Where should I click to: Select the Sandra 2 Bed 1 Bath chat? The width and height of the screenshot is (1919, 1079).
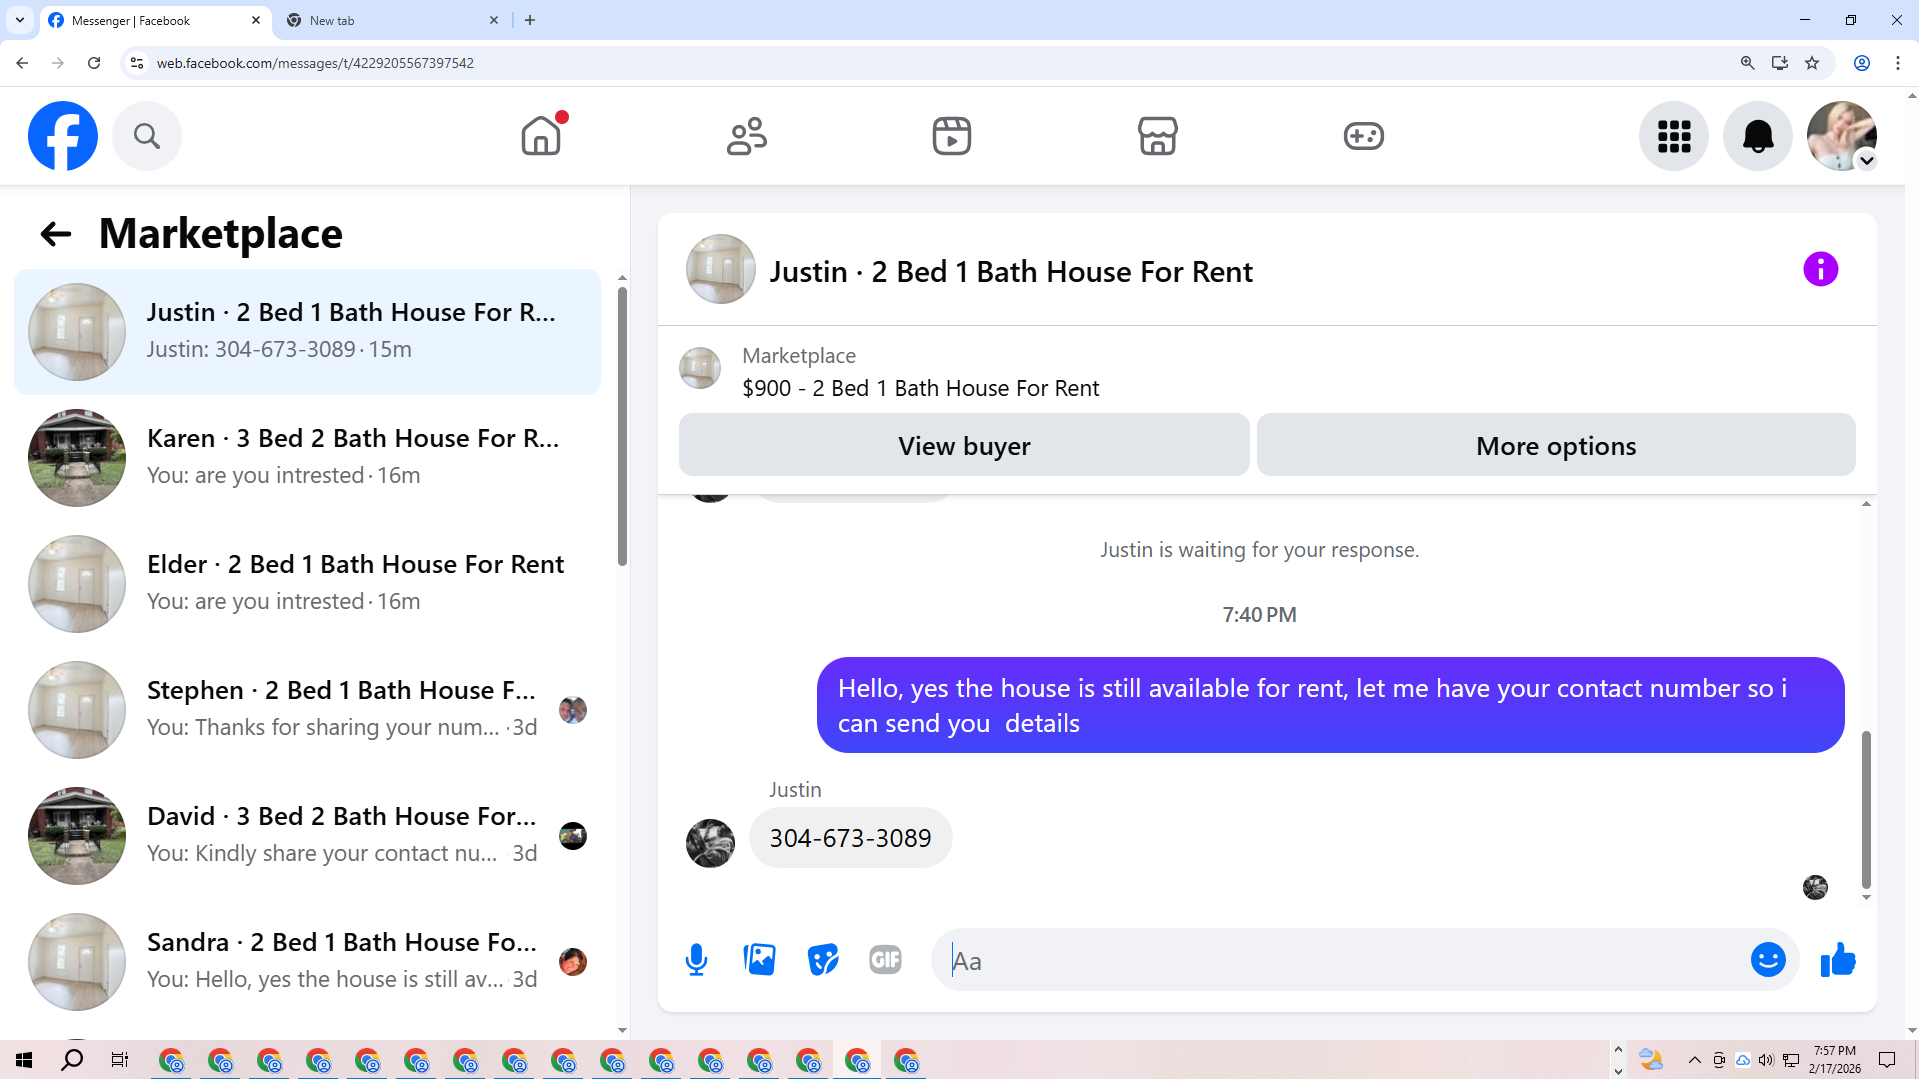click(307, 962)
